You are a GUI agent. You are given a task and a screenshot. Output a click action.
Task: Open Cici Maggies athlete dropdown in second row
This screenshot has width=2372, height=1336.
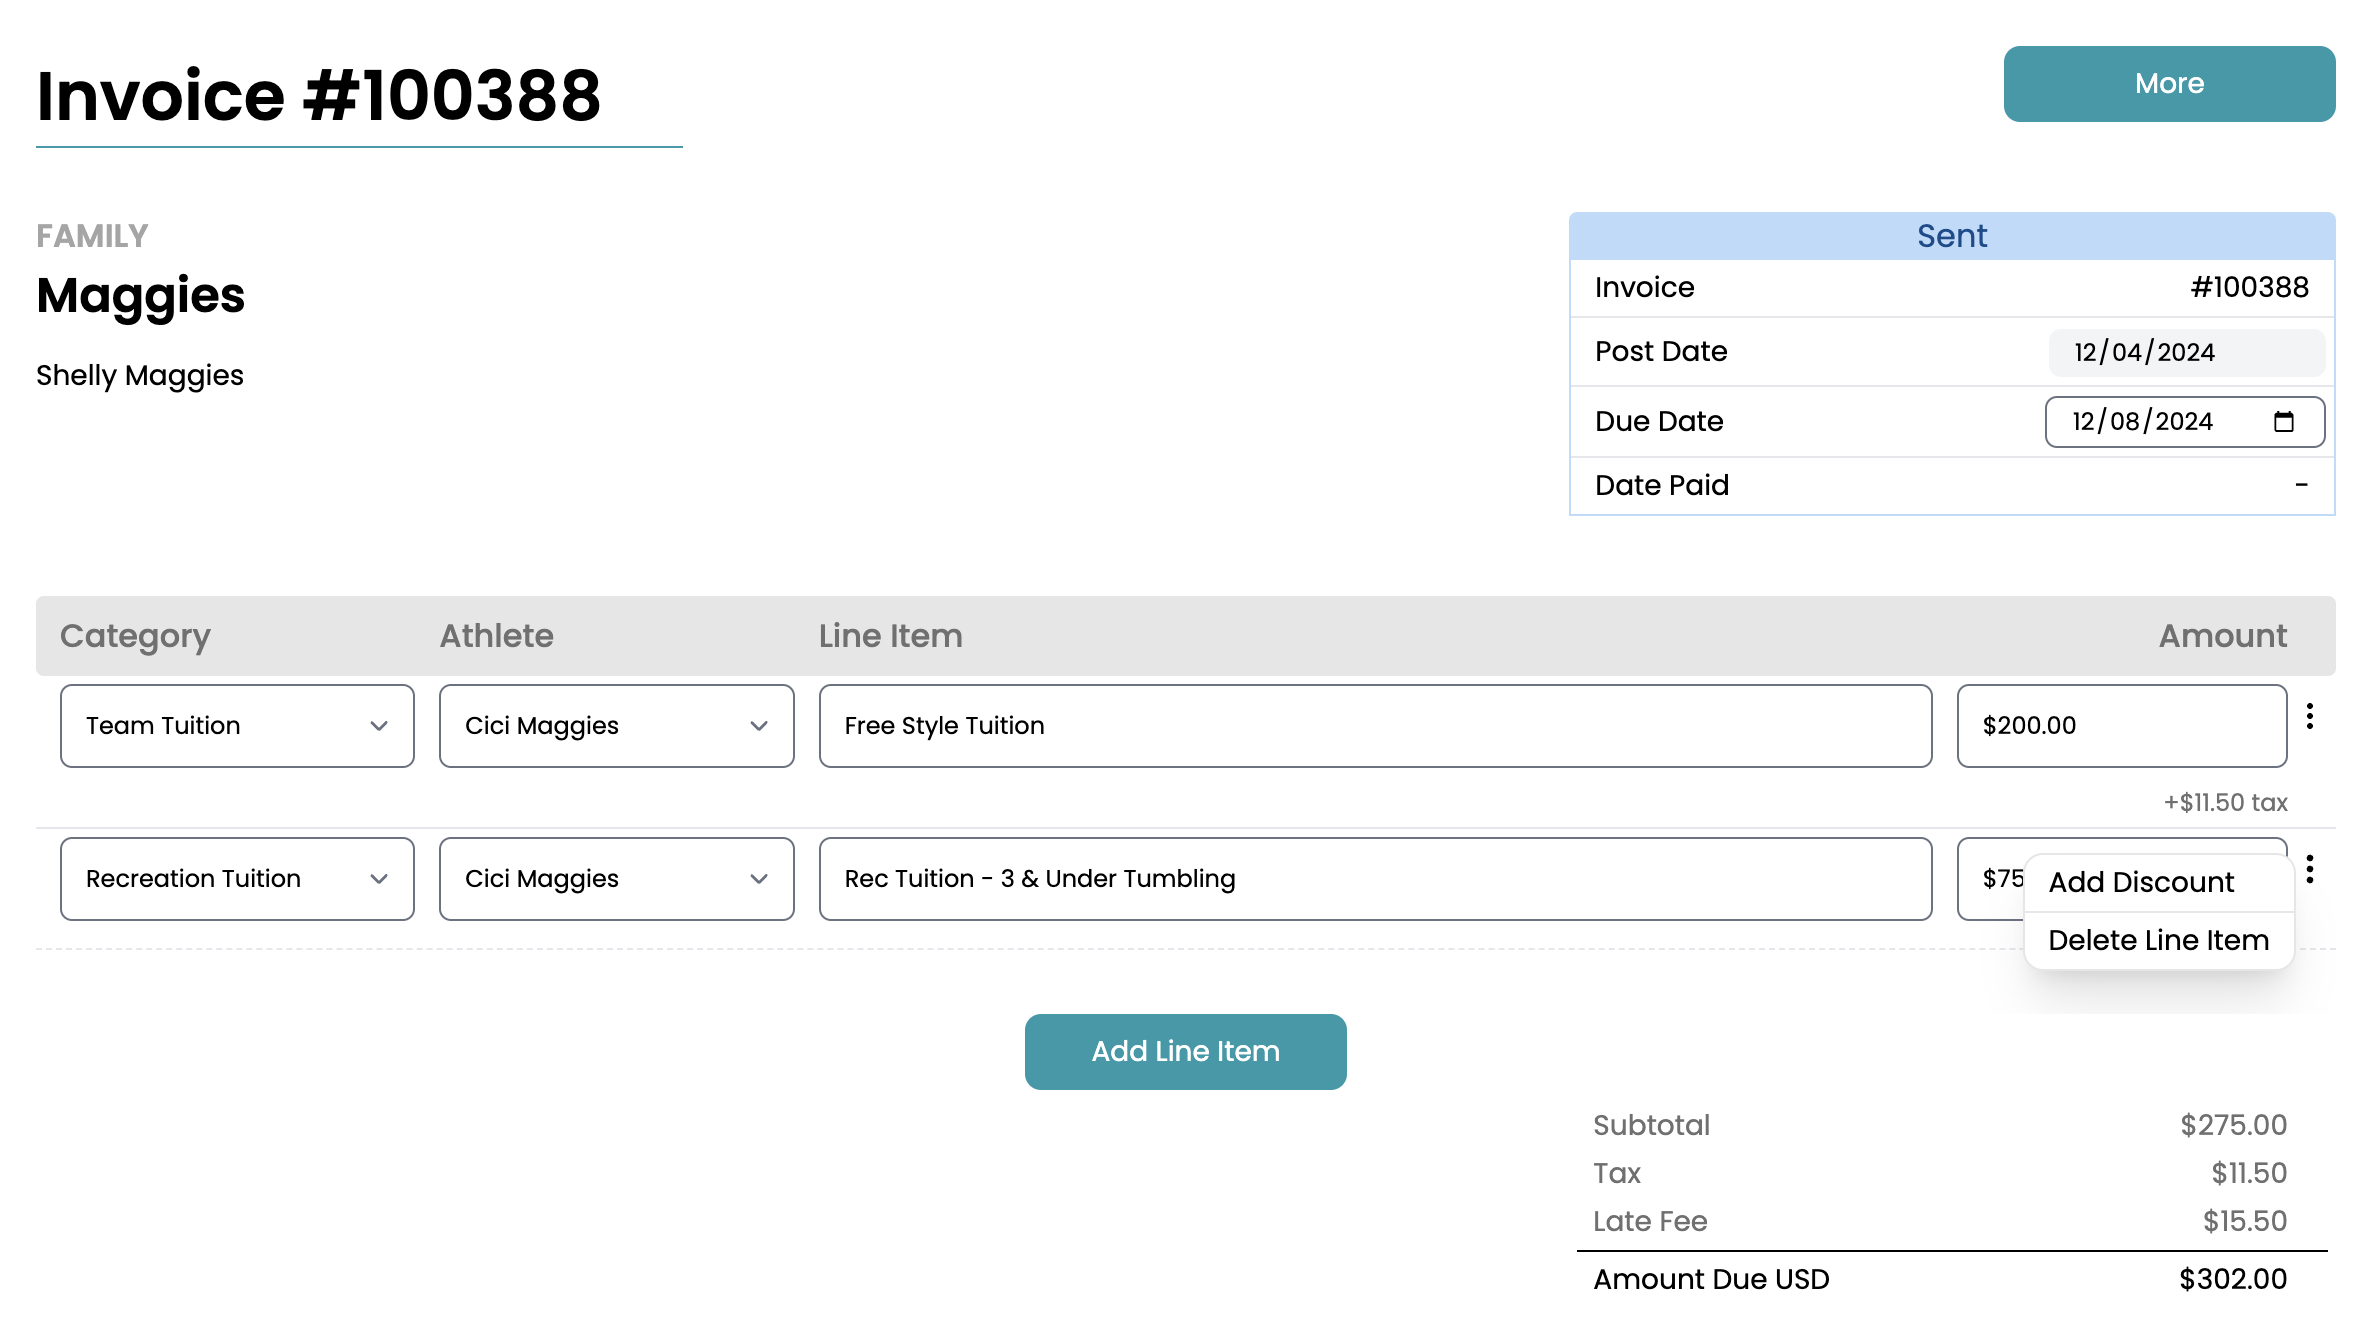point(616,879)
